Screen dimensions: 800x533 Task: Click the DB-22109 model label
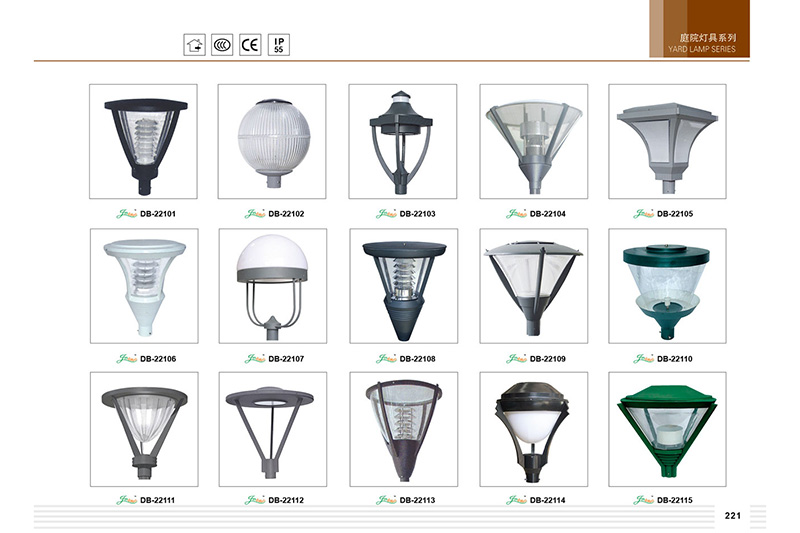(x=548, y=359)
